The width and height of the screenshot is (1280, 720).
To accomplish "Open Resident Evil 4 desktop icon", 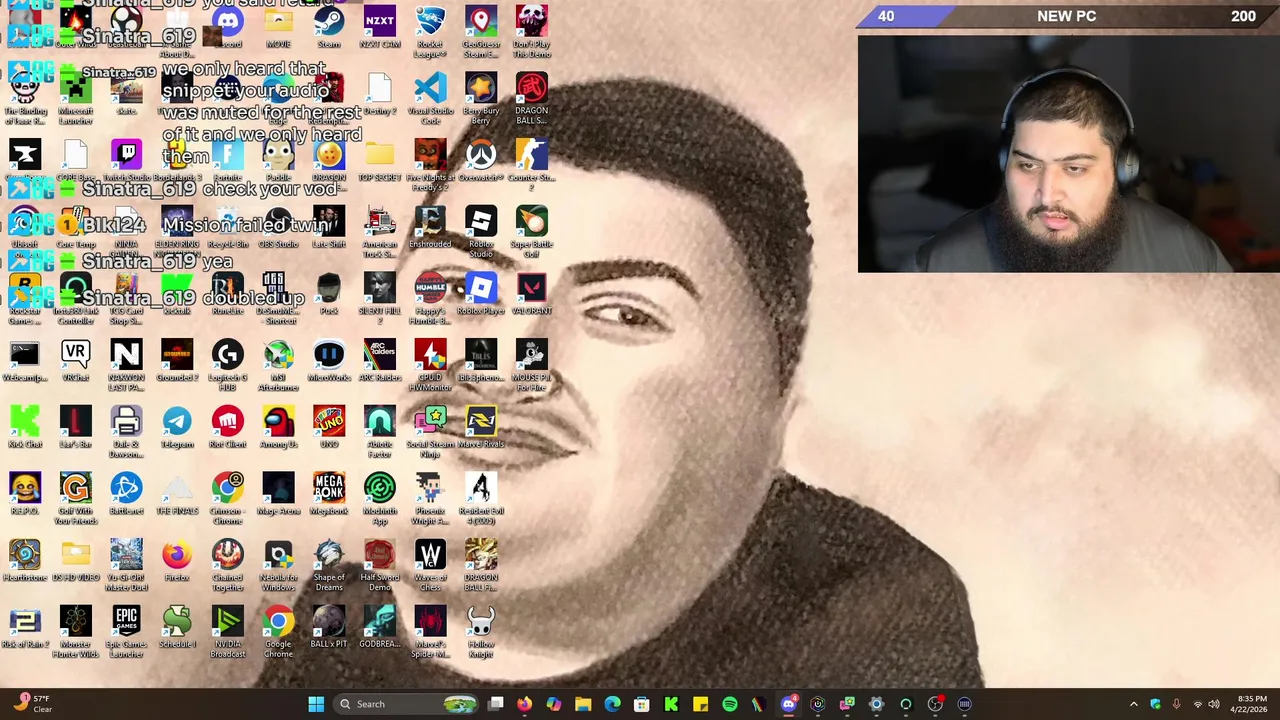I will pyautogui.click(x=481, y=498).
